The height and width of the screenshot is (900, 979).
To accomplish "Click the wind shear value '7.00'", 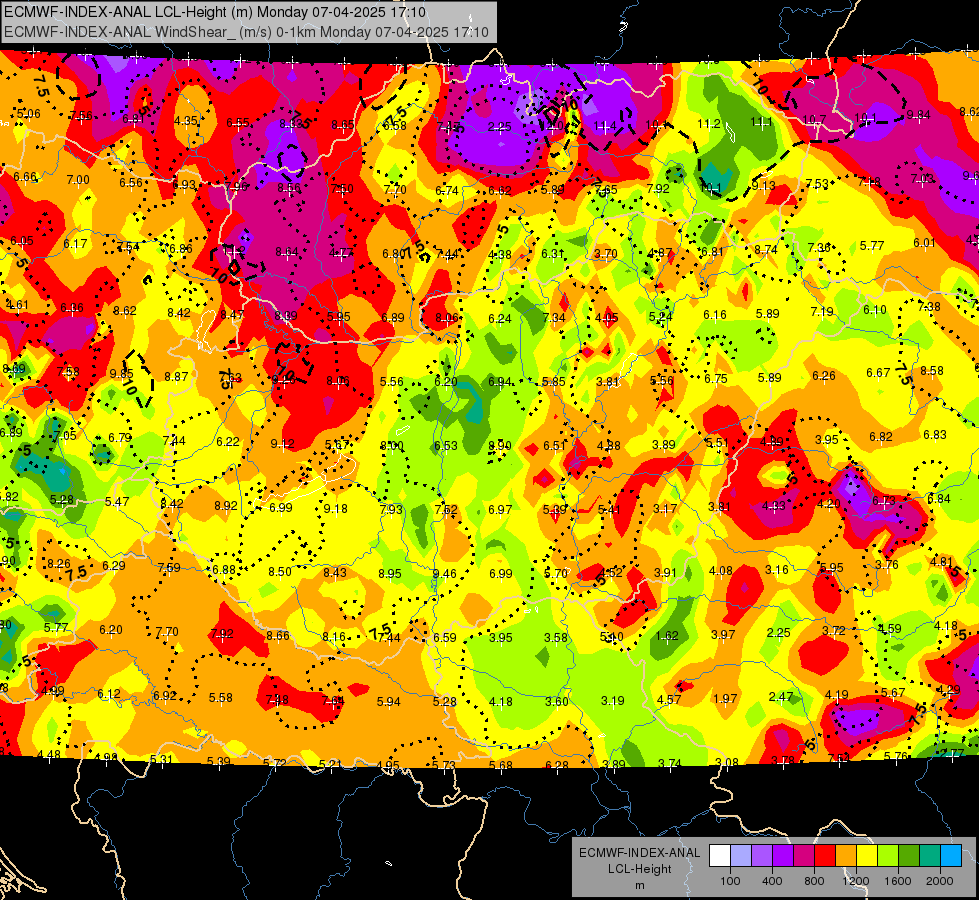I will (78, 180).
